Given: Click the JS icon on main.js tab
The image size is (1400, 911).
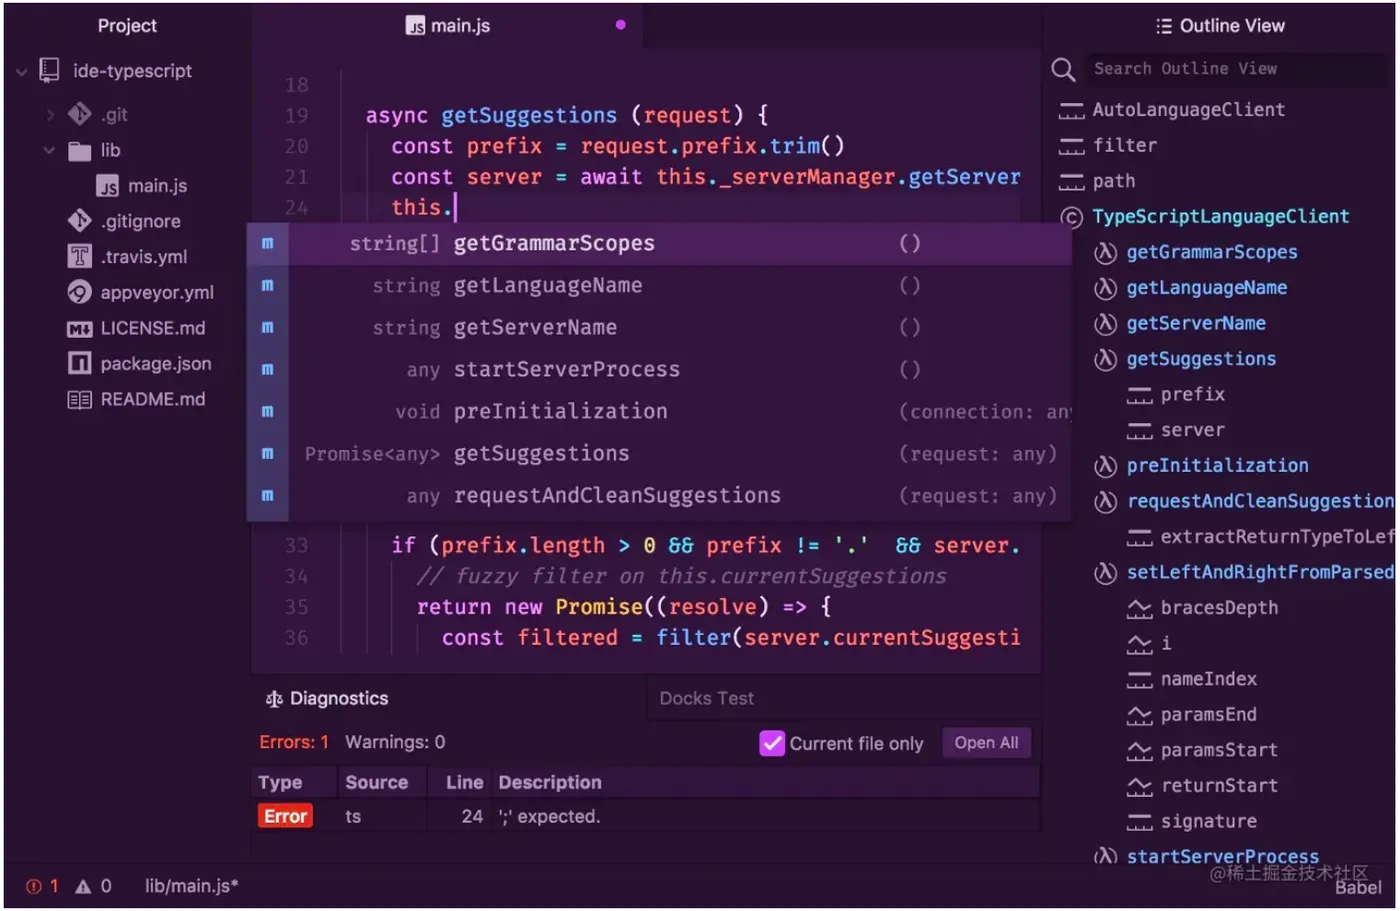Looking at the screenshot, I should (x=415, y=27).
